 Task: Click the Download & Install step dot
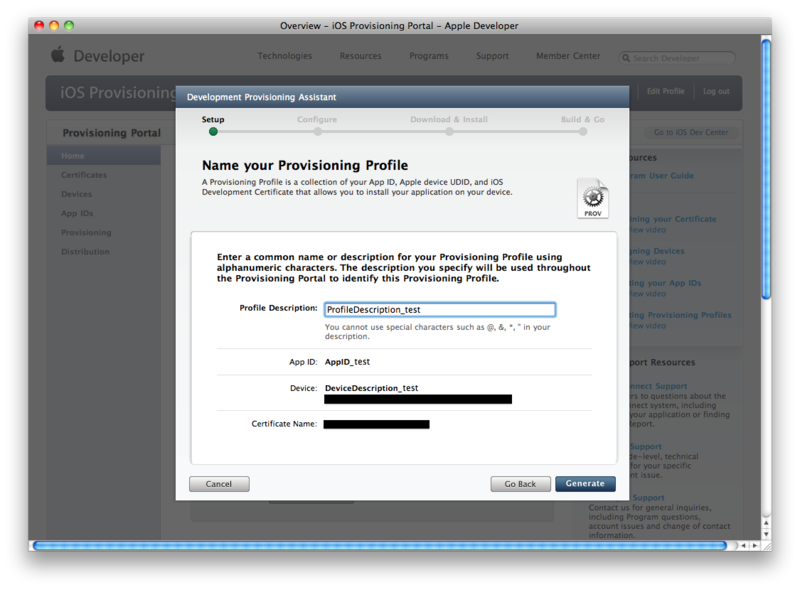point(449,132)
